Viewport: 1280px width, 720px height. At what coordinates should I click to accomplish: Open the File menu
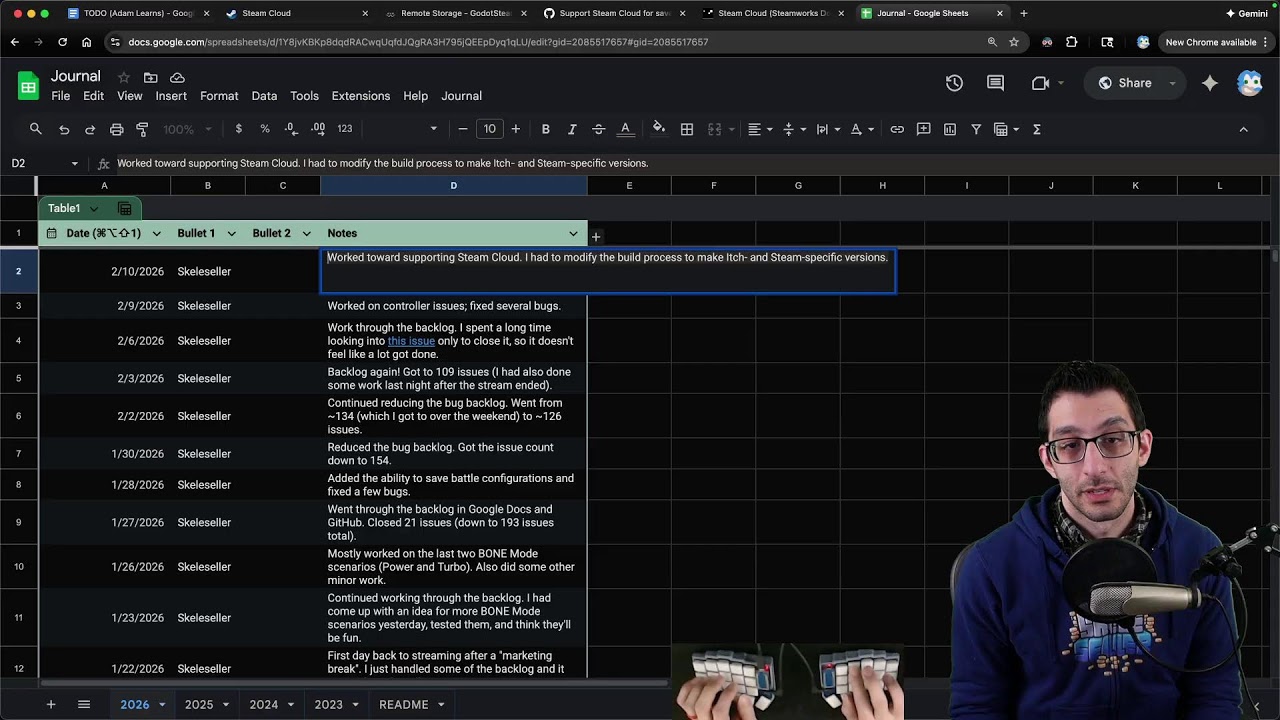(61, 96)
